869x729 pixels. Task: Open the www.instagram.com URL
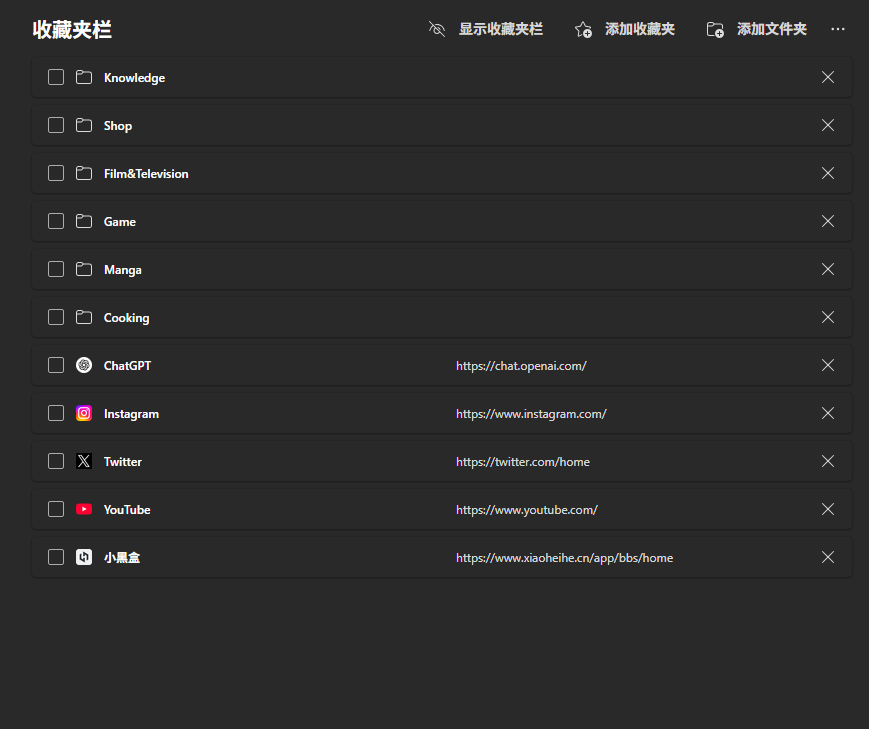(x=531, y=414)
